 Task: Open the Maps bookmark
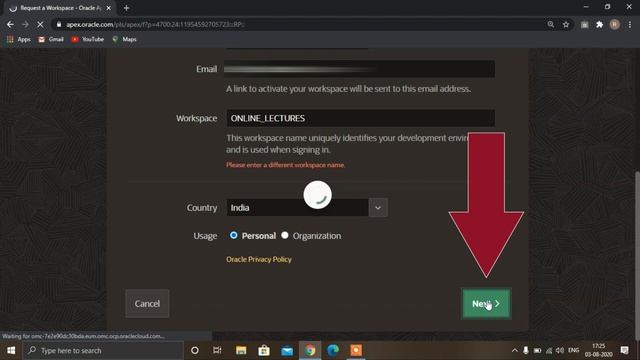pos(124,39)
